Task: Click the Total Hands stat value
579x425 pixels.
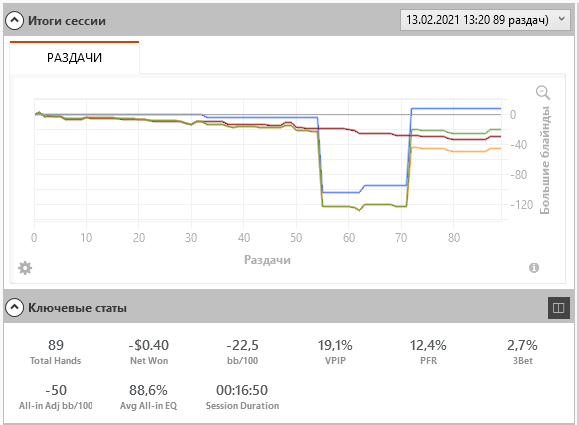Action: (56, 345)
